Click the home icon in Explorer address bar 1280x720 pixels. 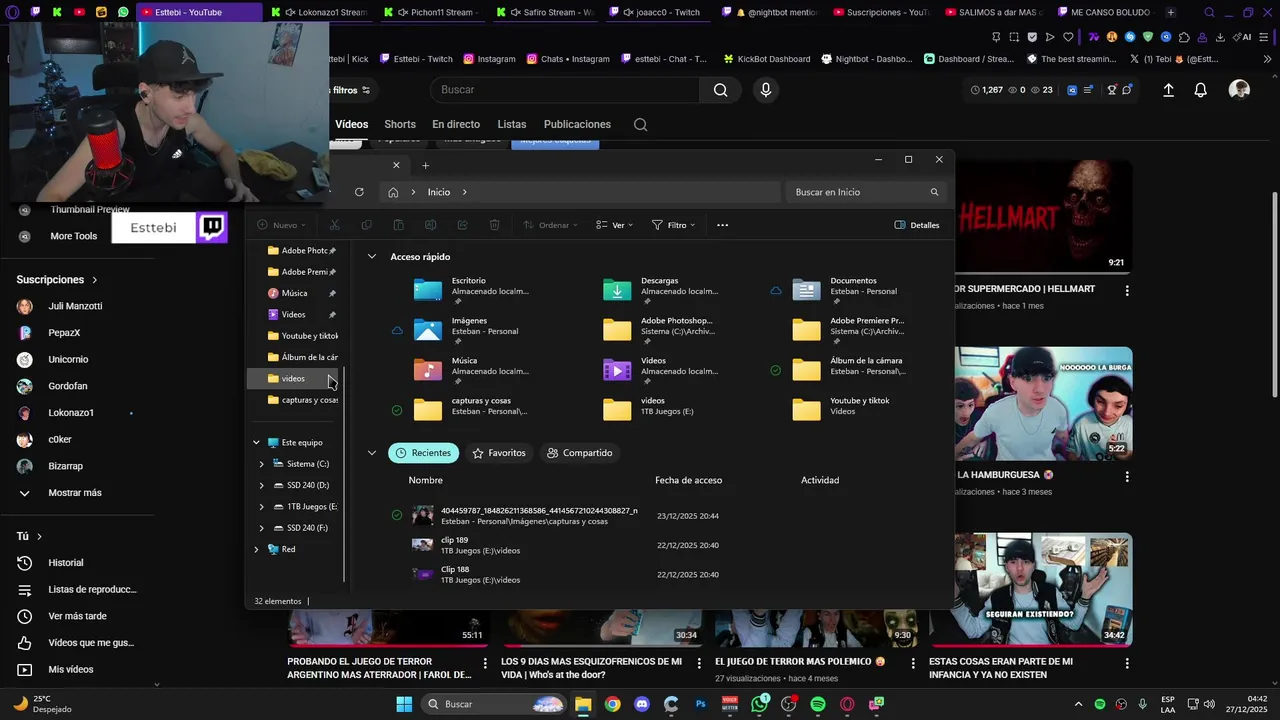click(393, 192)
